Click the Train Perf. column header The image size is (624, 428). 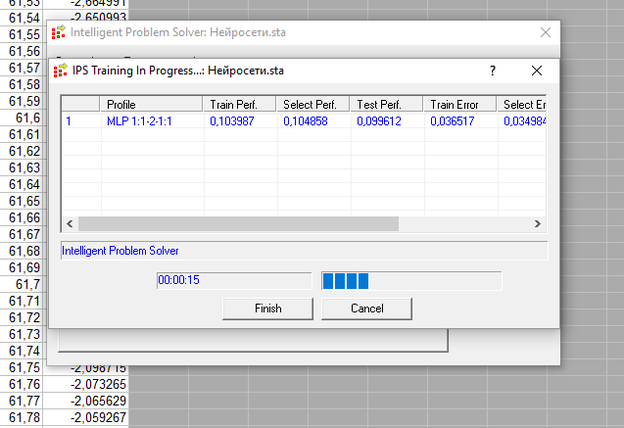(x=237, y=104)
